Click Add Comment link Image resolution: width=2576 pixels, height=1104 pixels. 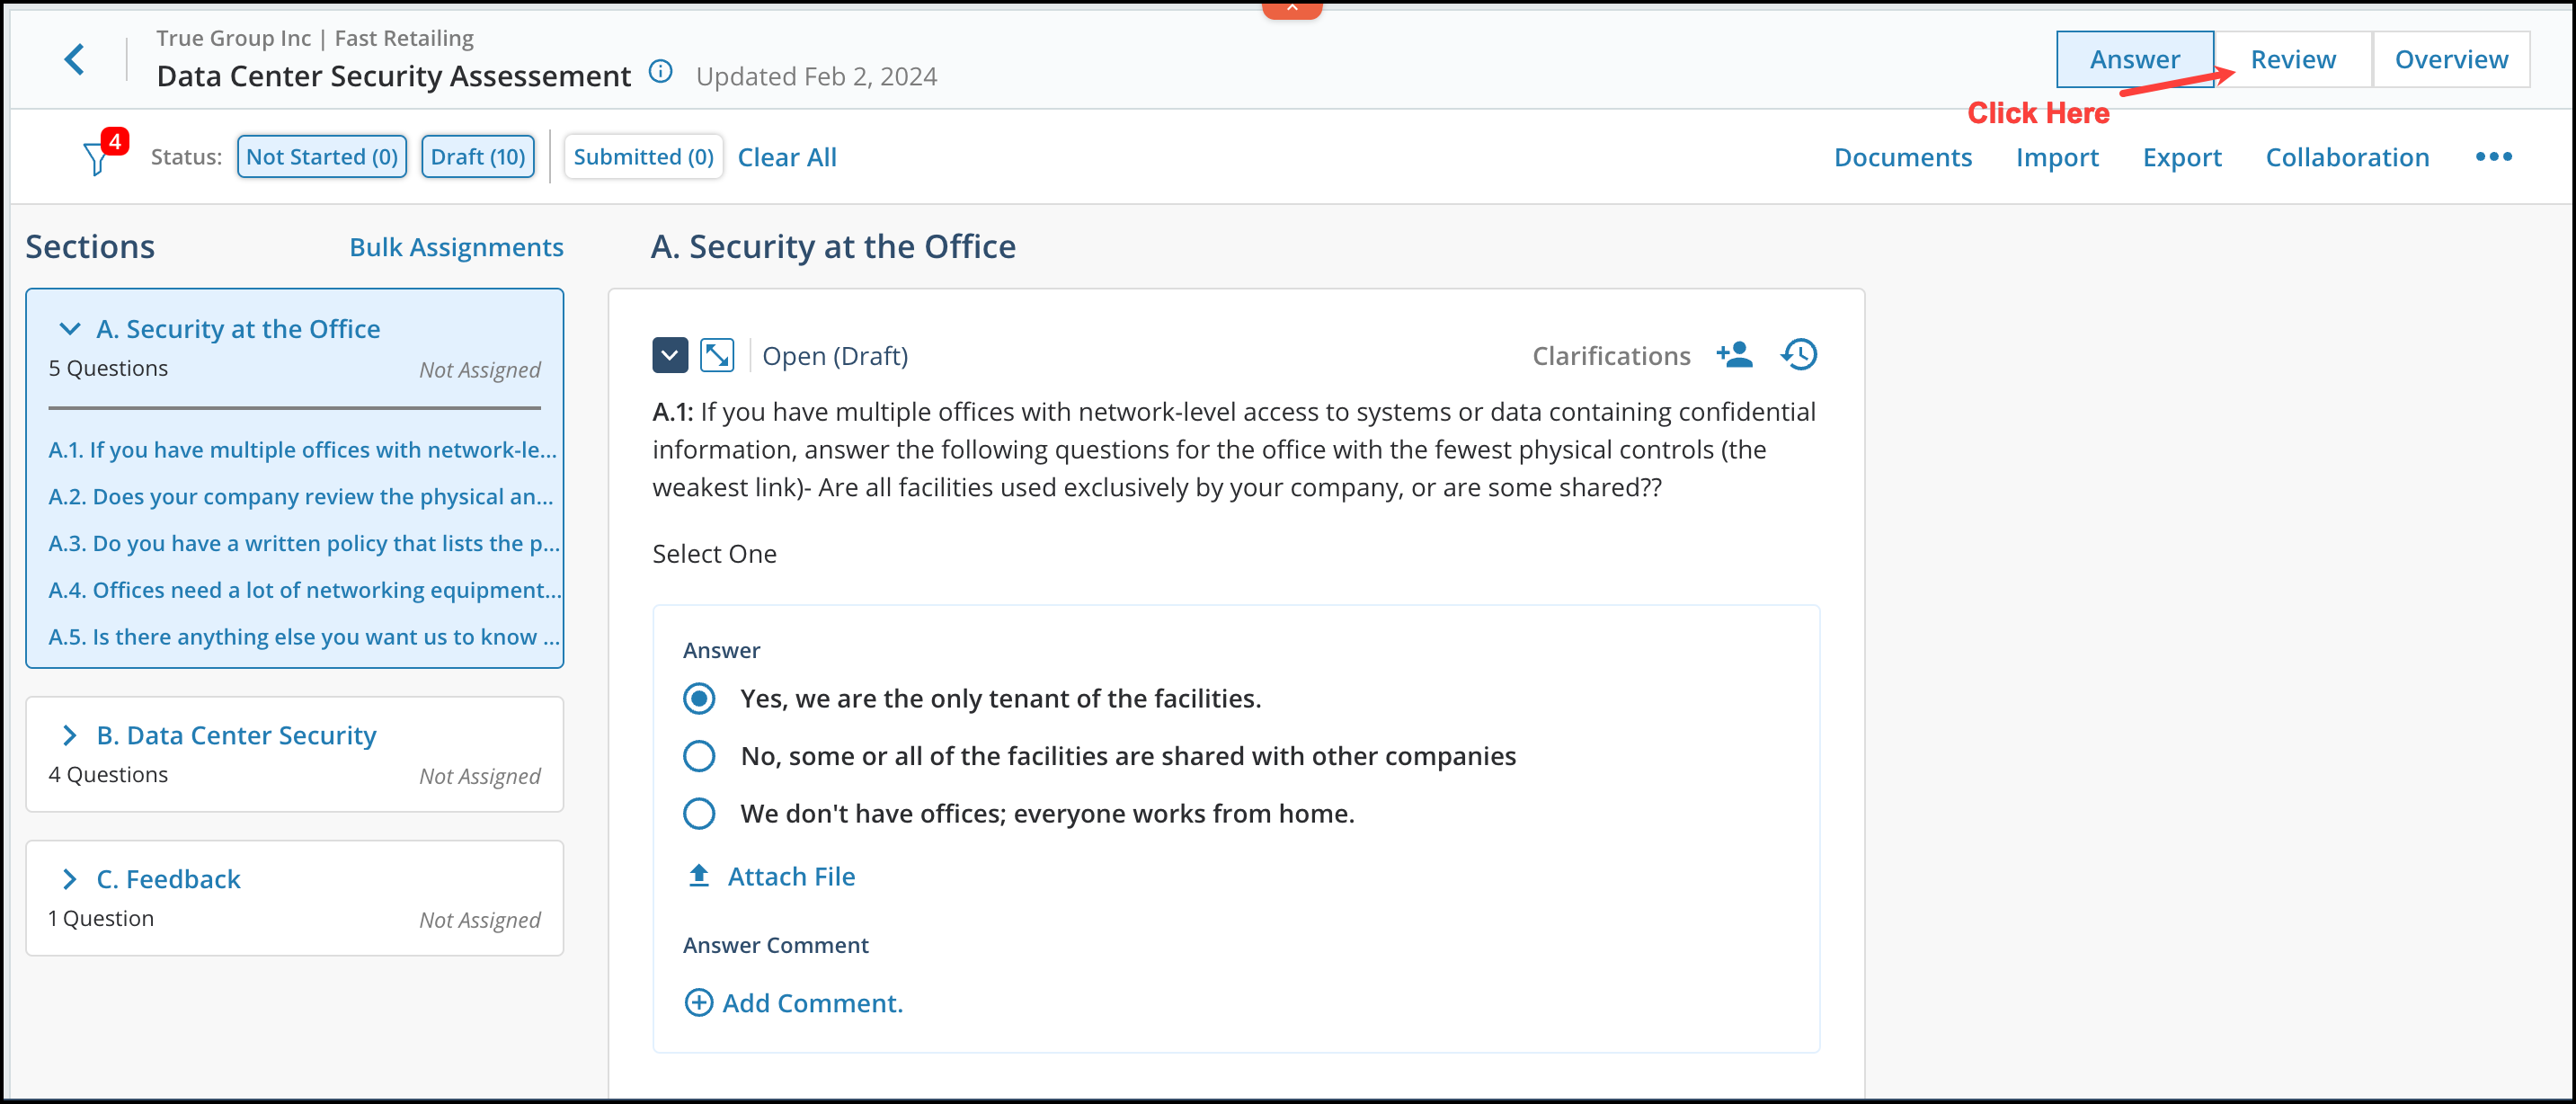coord(812,1003)
